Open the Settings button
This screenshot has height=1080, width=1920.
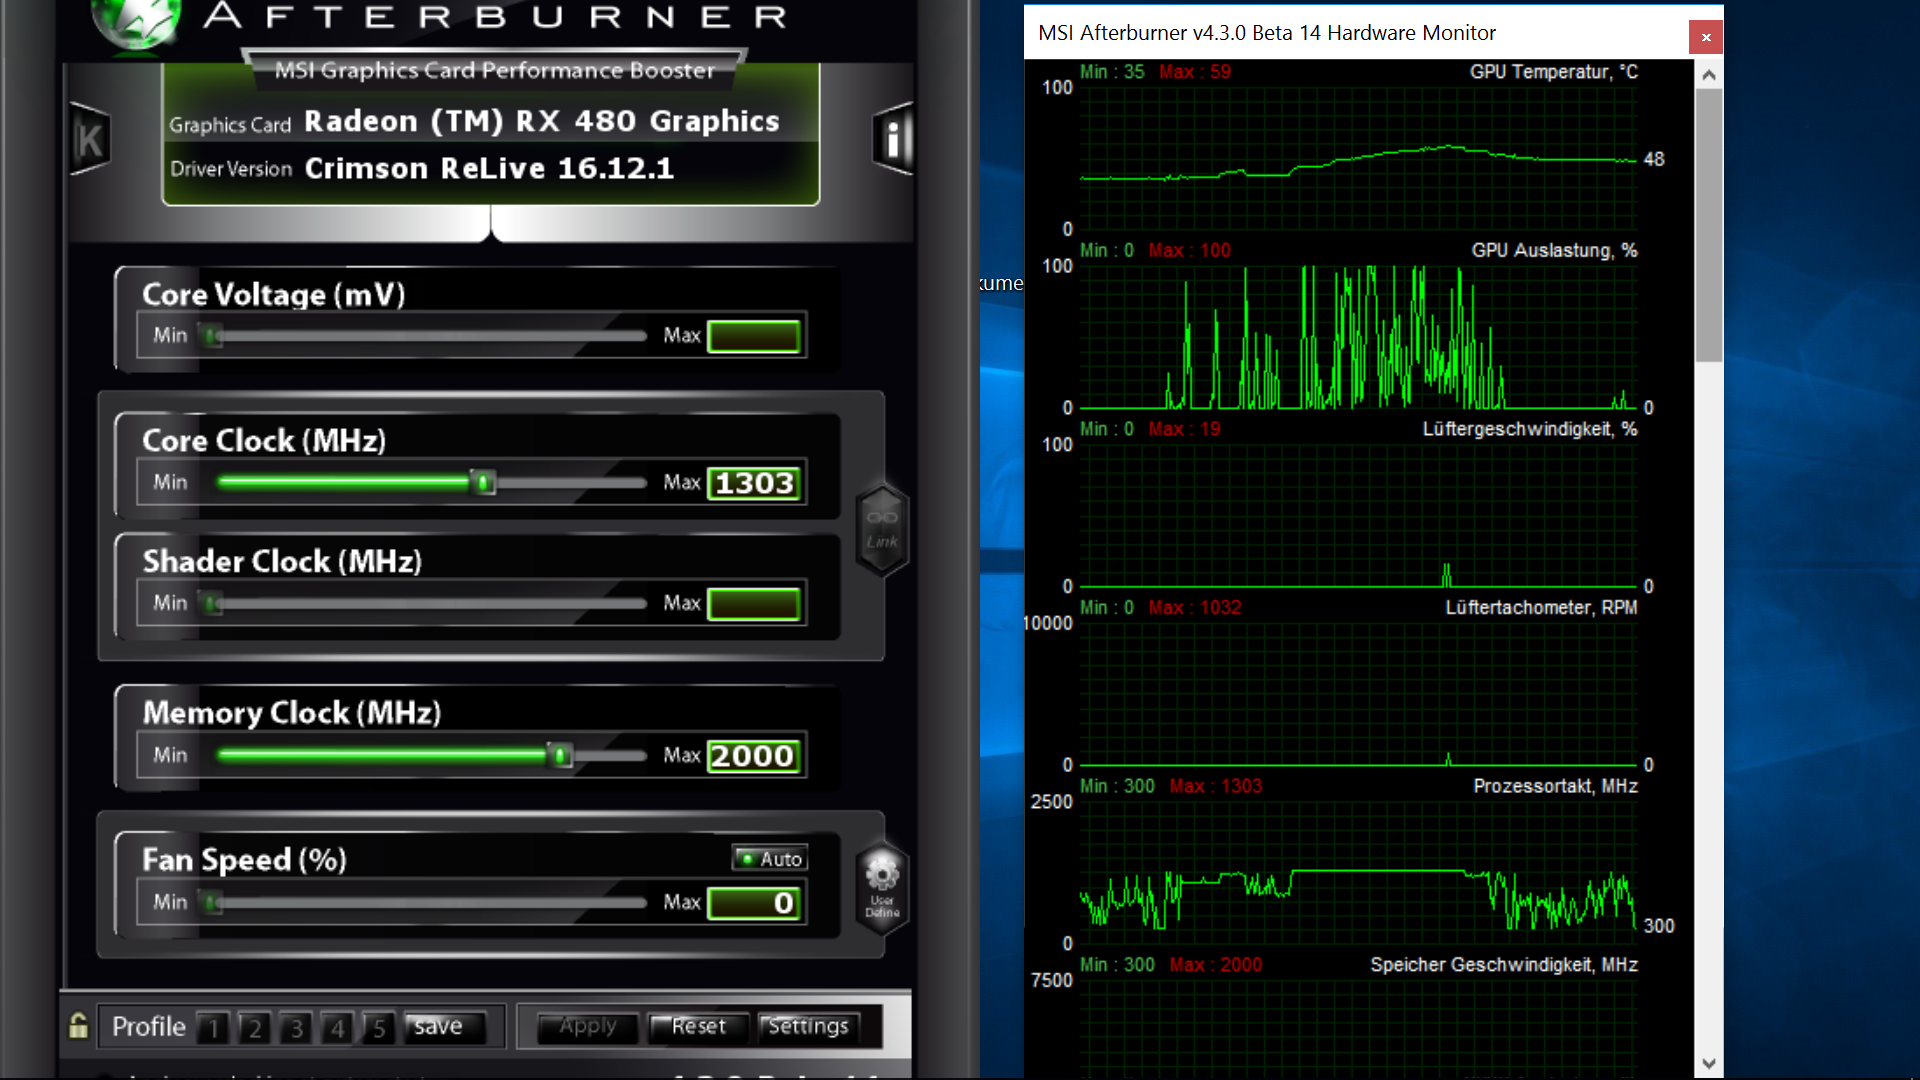(808, 1027)
